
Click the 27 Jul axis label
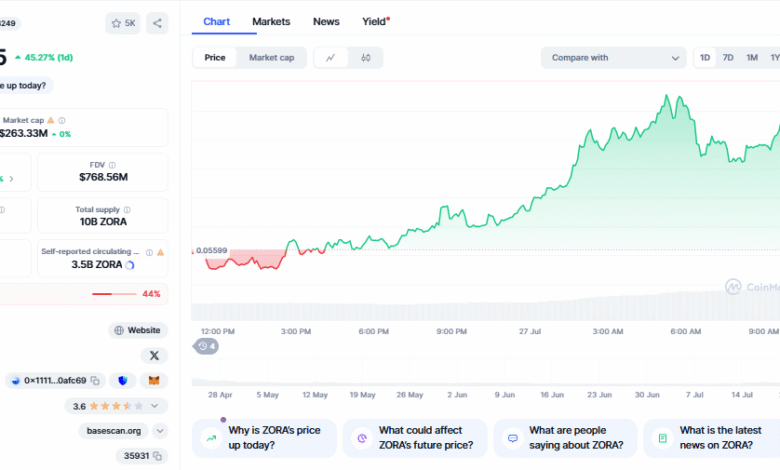point(530,332)
